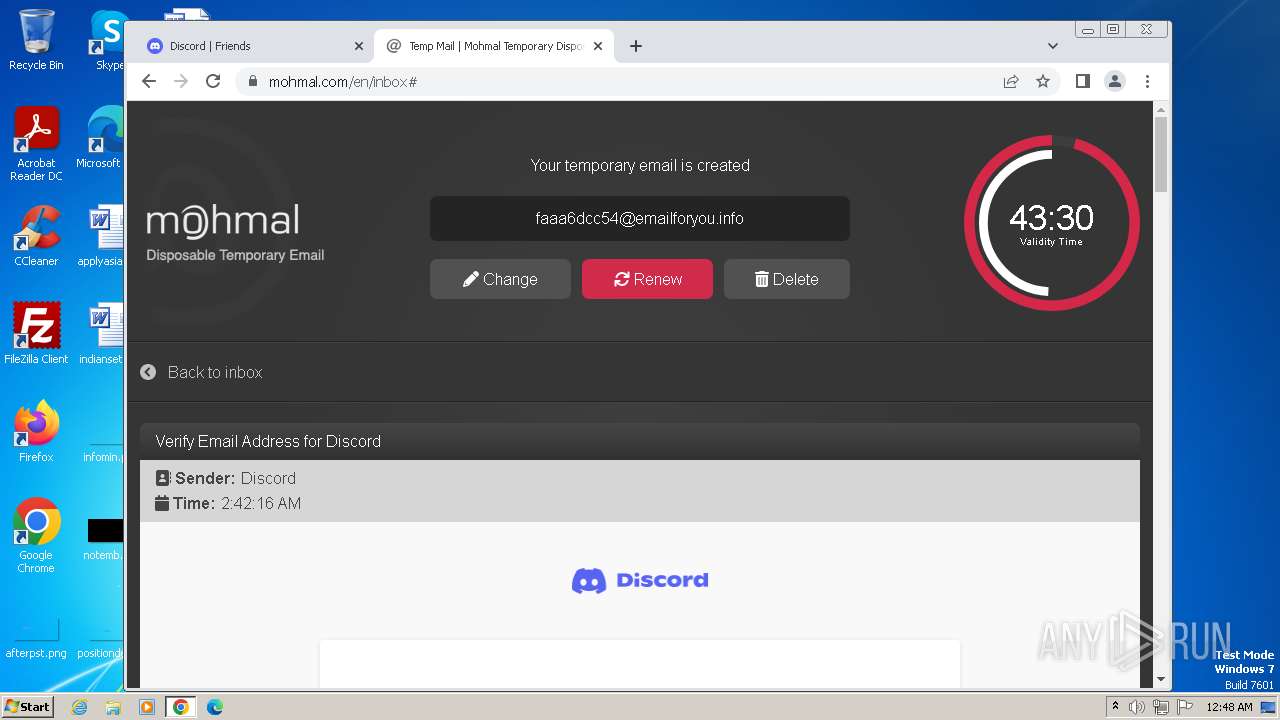This screenshot has width=1280, height=720.
Task: Click the page scrollbar thumb
Action: [x=1160, y=154]
